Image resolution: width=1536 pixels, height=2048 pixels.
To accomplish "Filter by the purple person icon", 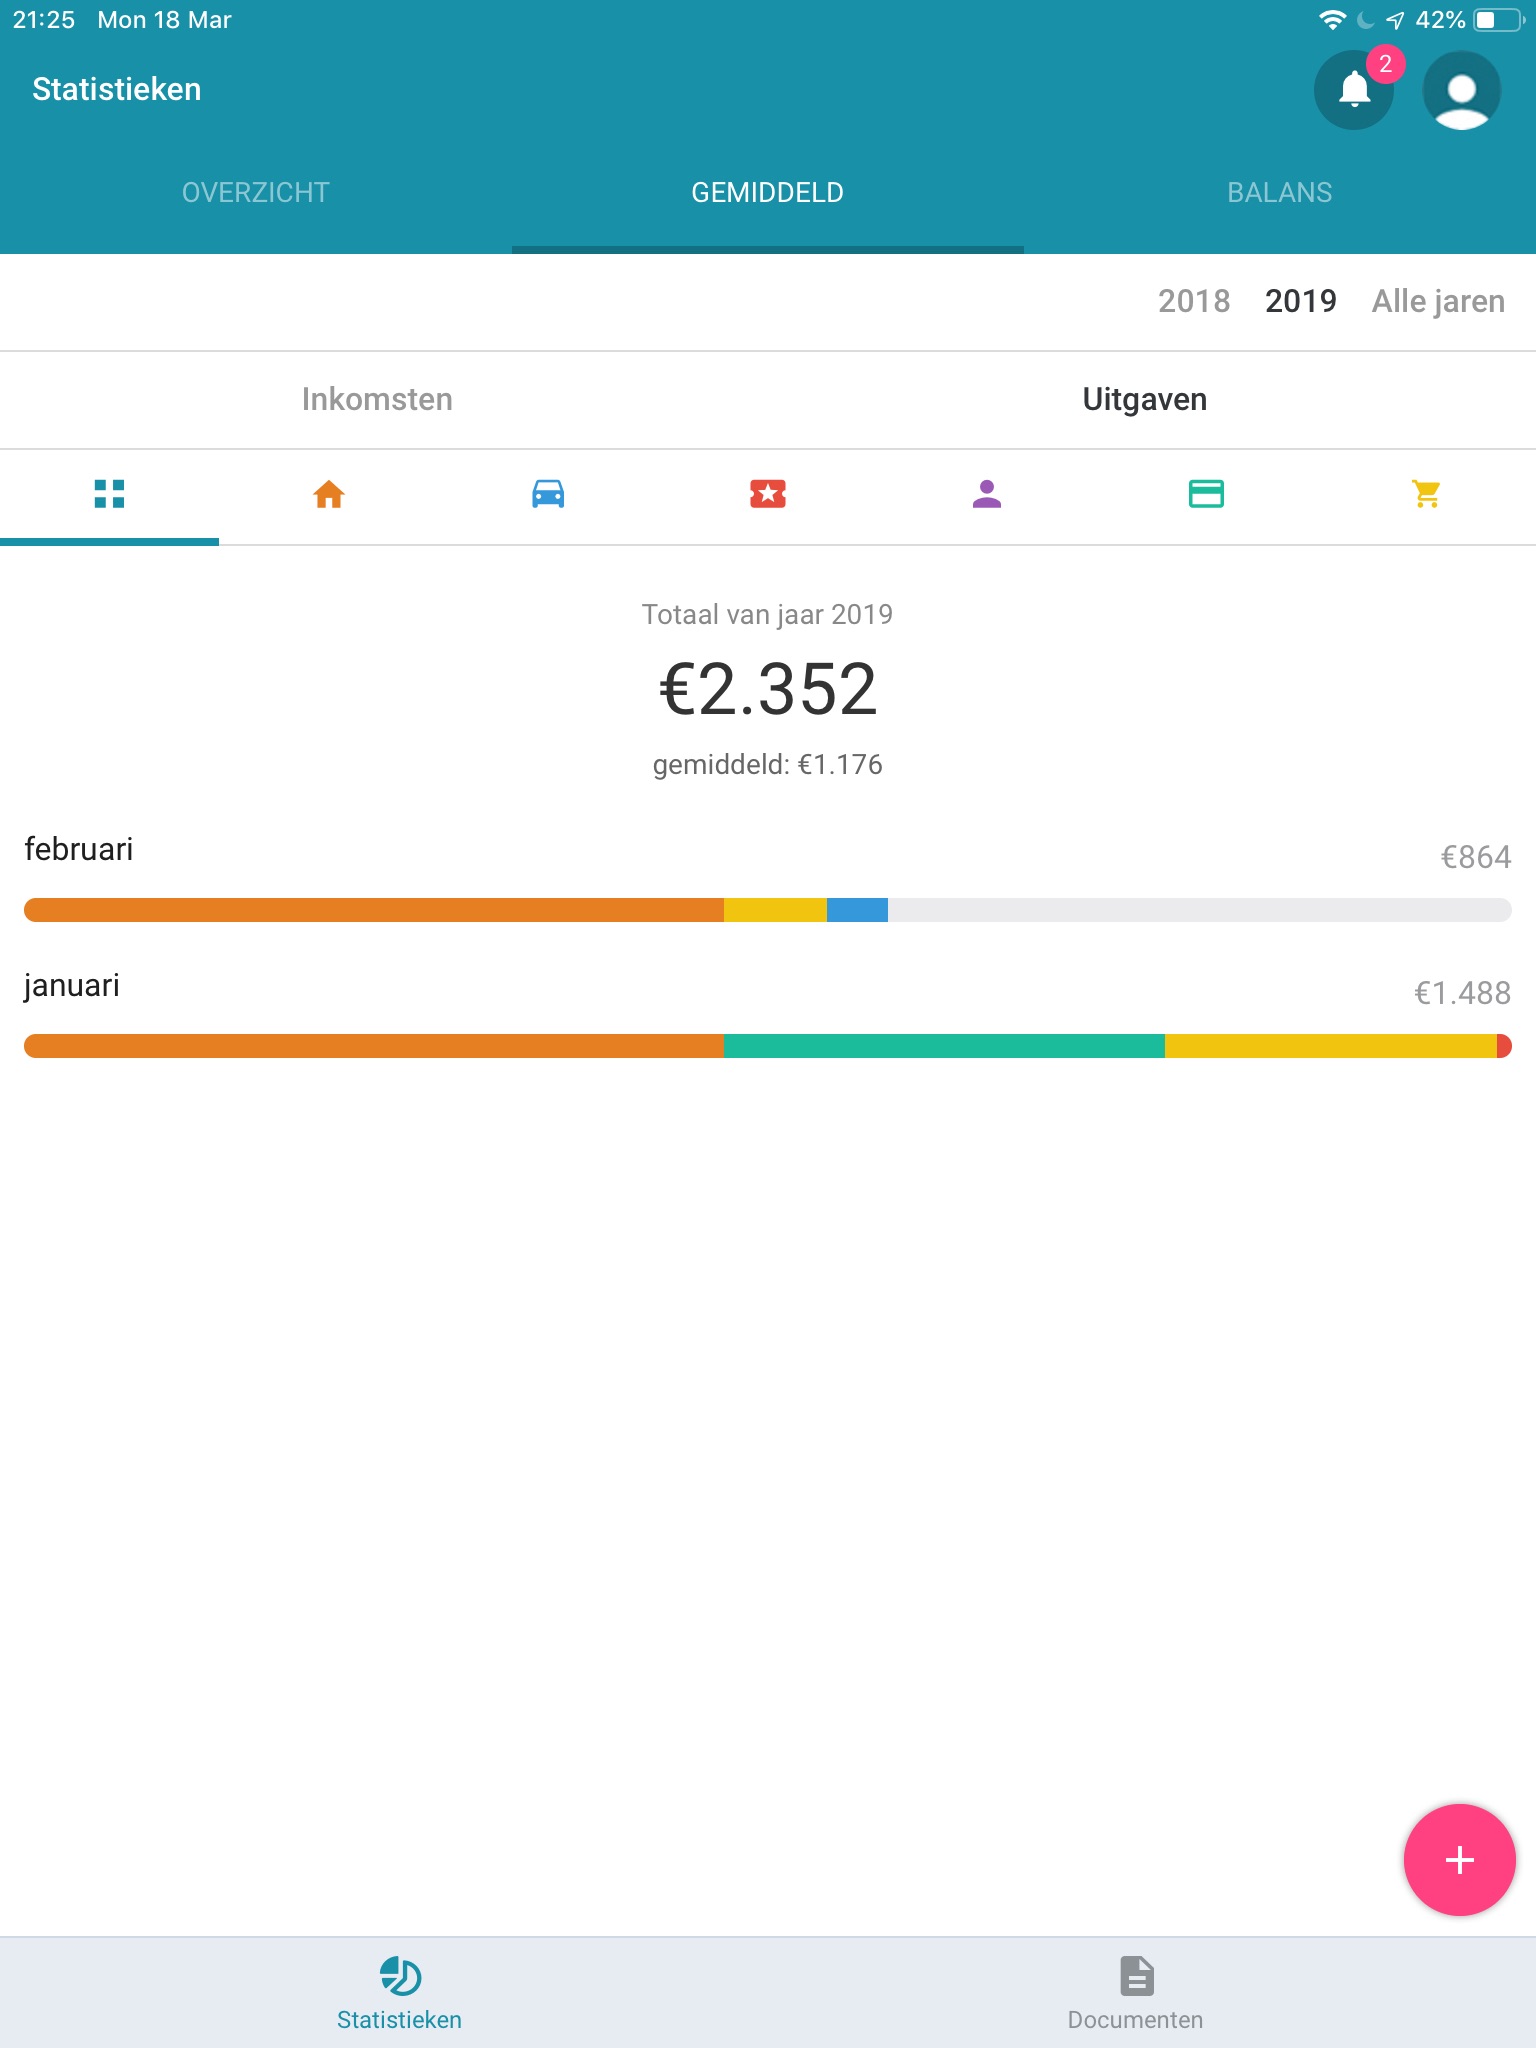I will tap(987, 494).
